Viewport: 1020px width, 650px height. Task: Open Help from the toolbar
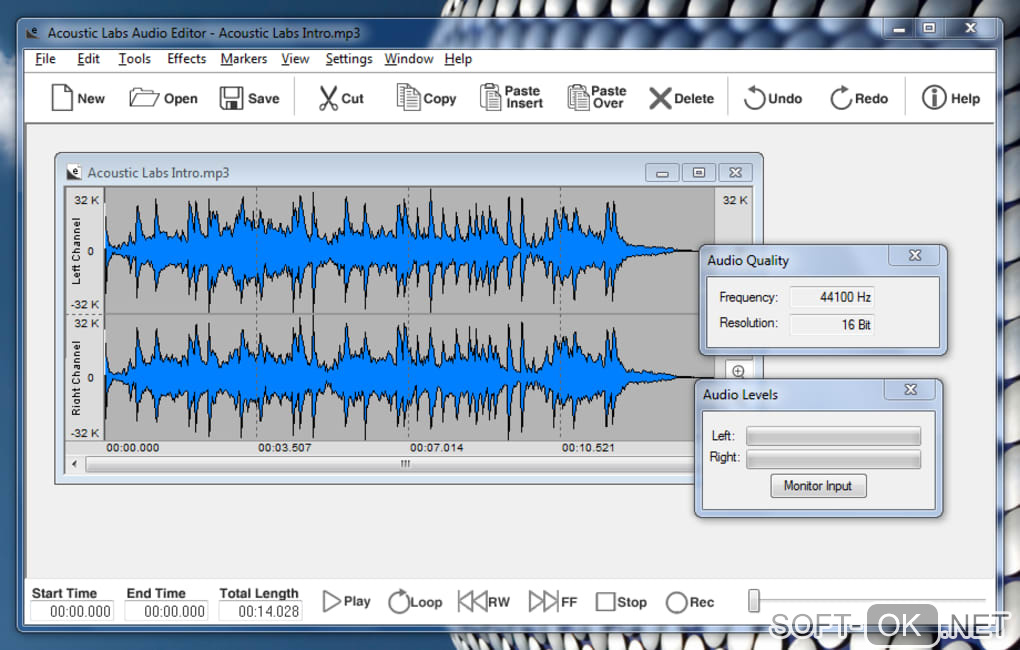pyautogui.click(x=934, y=98)
